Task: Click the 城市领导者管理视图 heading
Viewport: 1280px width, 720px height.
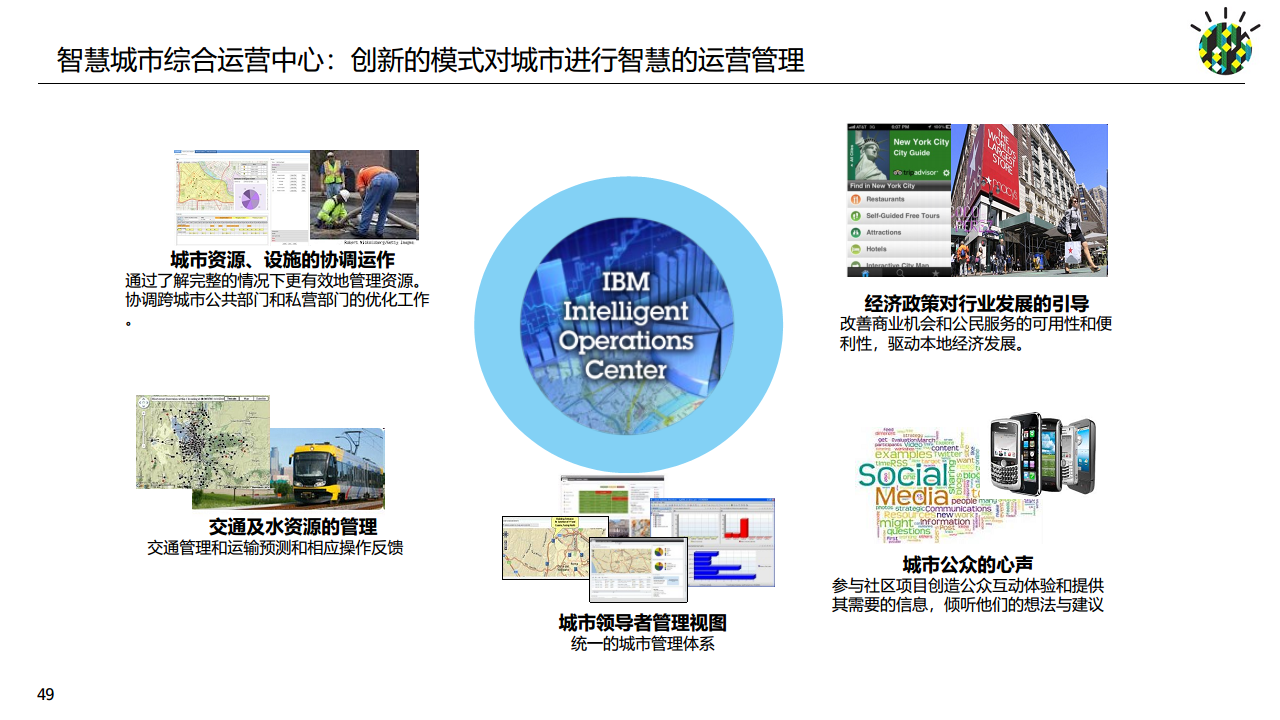Action: (x=642, y=623)
